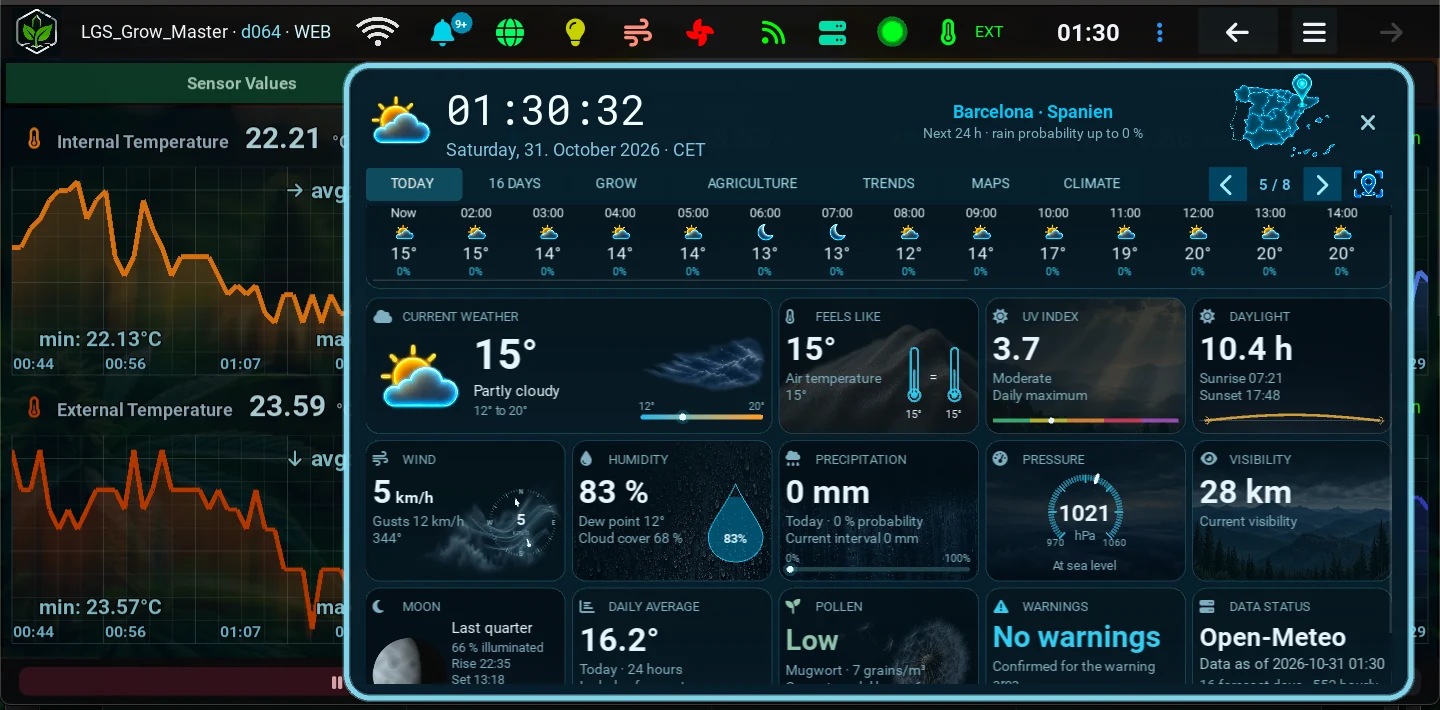Click the Data Status server icon
Image resolution: width=1440 pixels, height=710 pixels.
coord(1207,607)
